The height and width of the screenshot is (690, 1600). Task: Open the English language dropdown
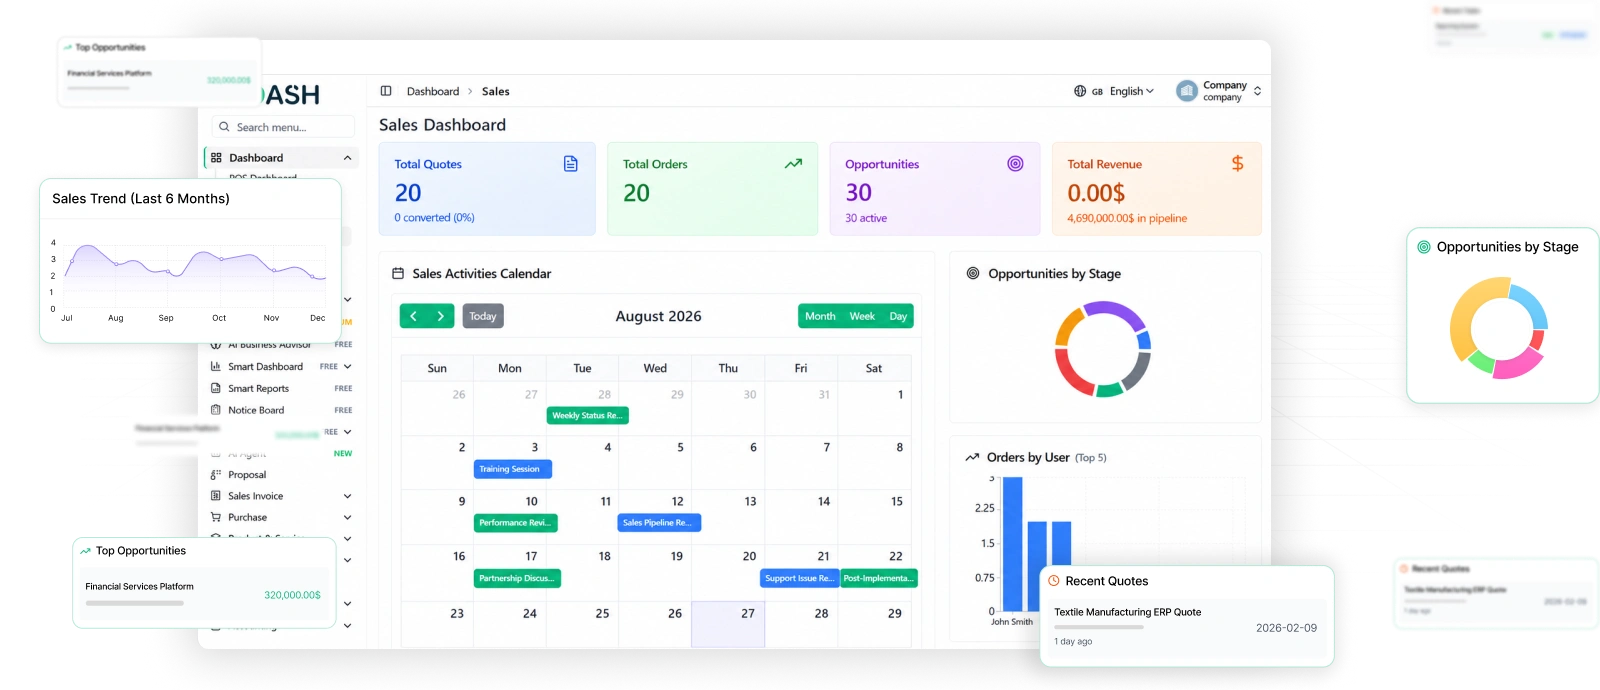1131,91
